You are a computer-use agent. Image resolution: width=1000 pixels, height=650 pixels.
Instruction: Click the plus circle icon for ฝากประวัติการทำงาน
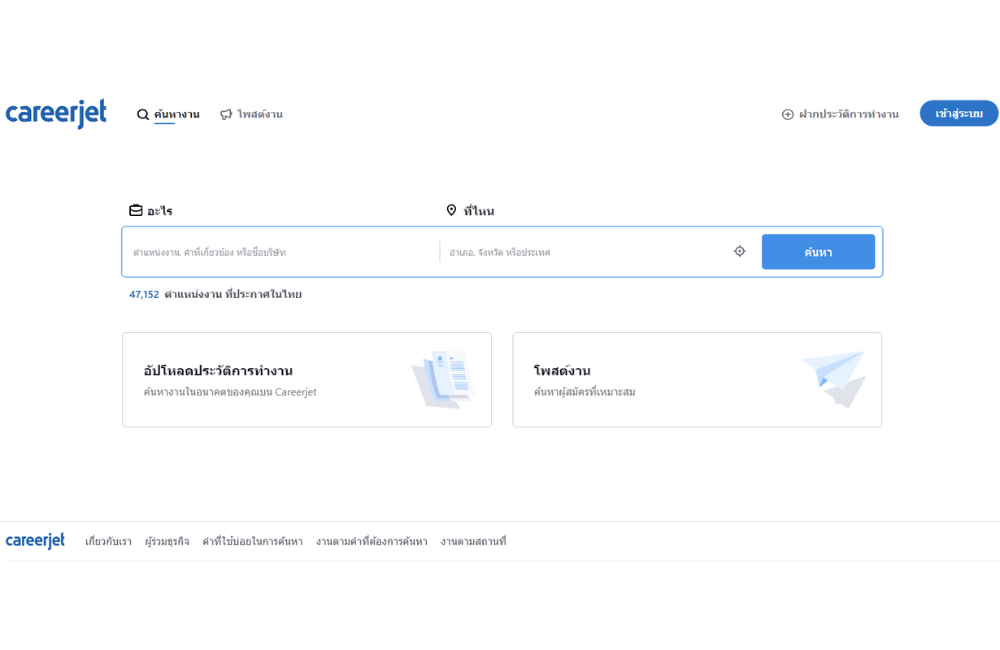point(788,115)
